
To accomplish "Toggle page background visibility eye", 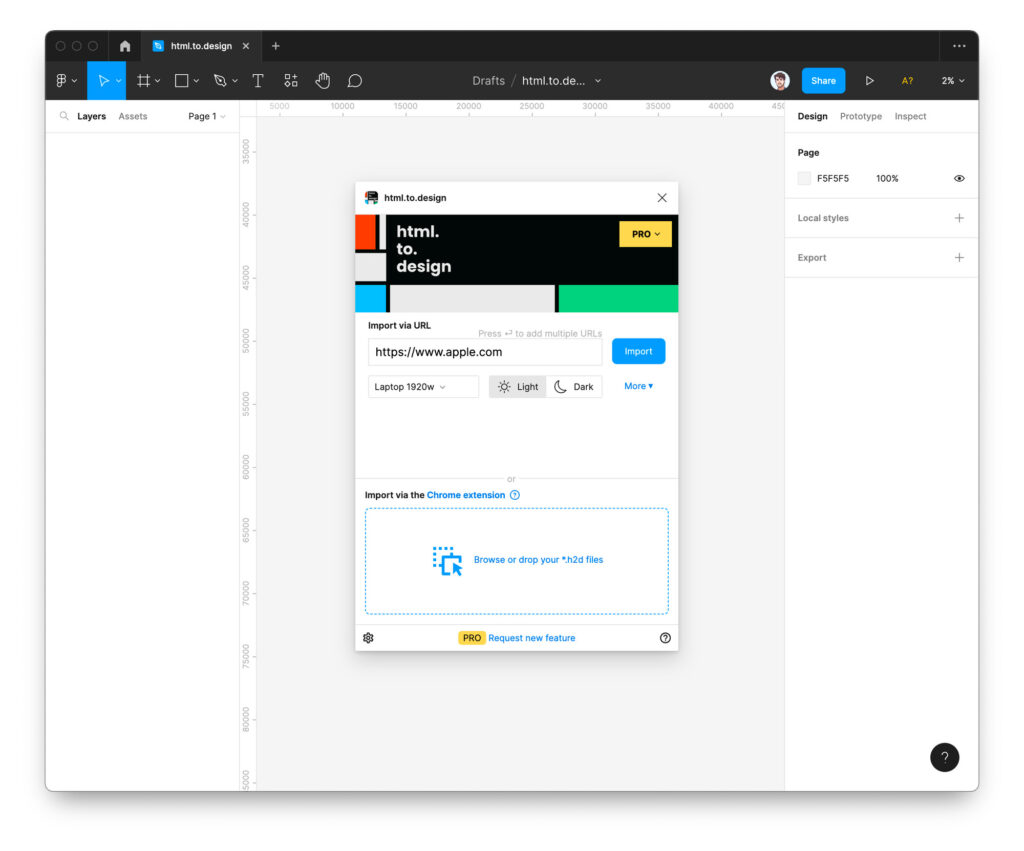I will [x=959, y=179].
